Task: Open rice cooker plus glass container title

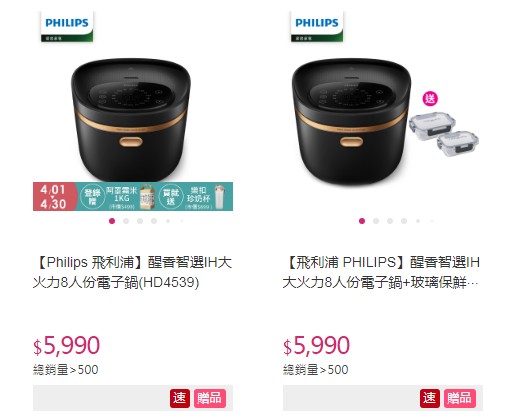Action: pyautogui.click(x=381, y=272)
